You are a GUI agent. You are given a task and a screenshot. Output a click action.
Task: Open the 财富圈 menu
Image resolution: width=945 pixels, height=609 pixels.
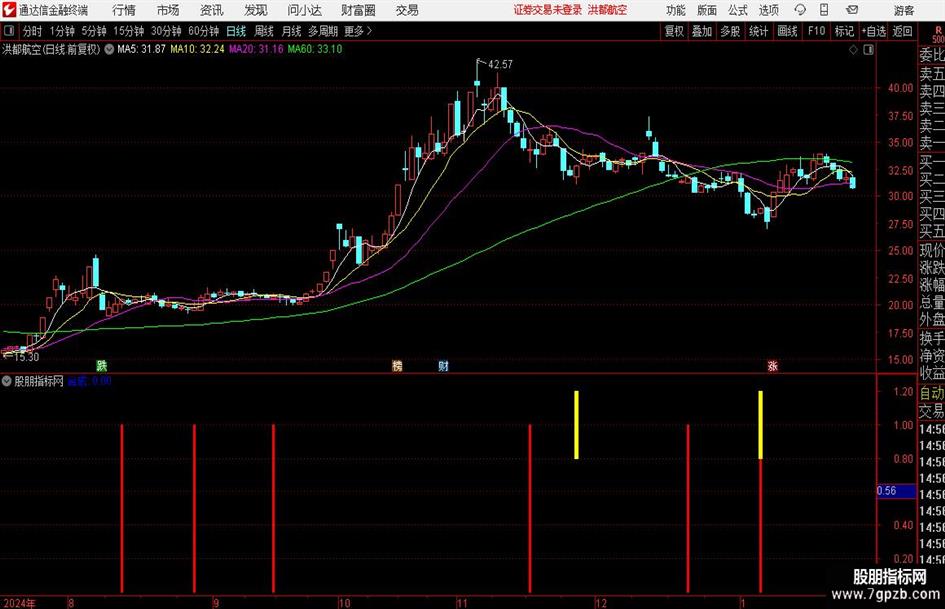(x=358, y=10)
